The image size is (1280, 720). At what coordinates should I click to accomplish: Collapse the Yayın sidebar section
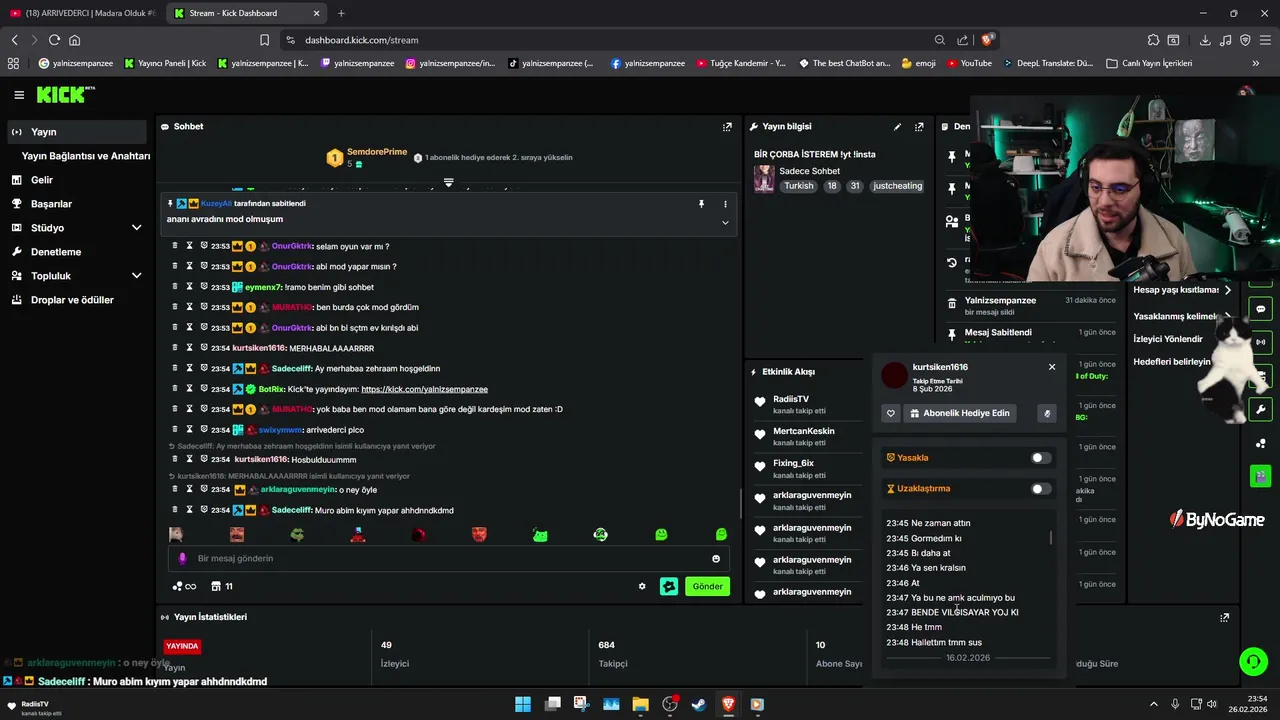pos(78,132)
